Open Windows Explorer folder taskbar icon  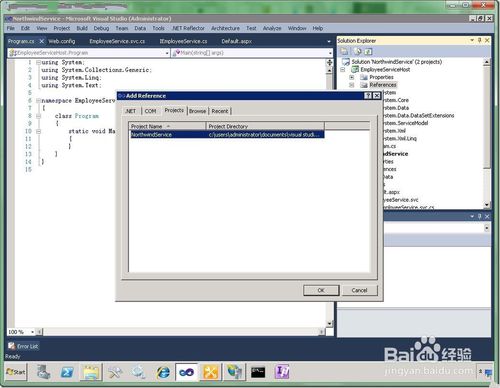91,372
